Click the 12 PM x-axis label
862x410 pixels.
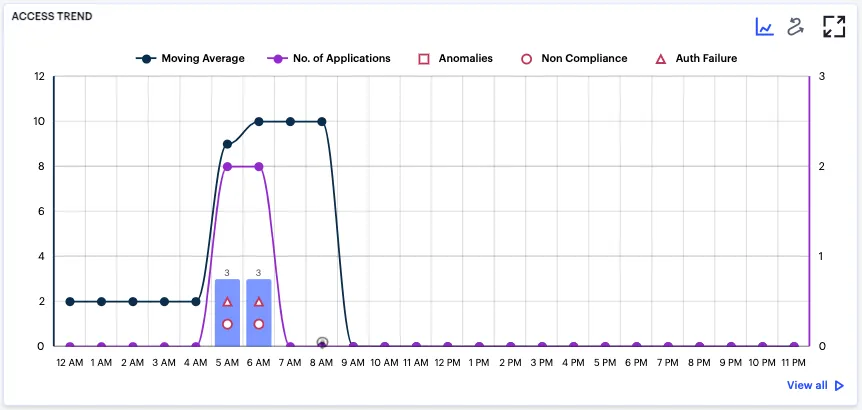tap(447, 363)
